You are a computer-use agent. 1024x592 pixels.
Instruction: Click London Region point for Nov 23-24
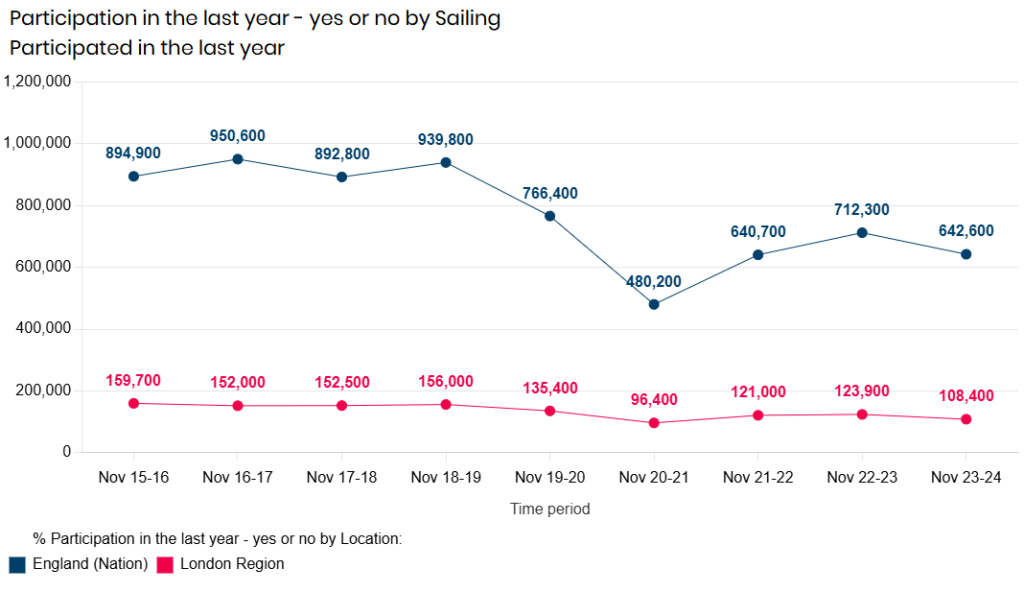(x=966, y=419)
